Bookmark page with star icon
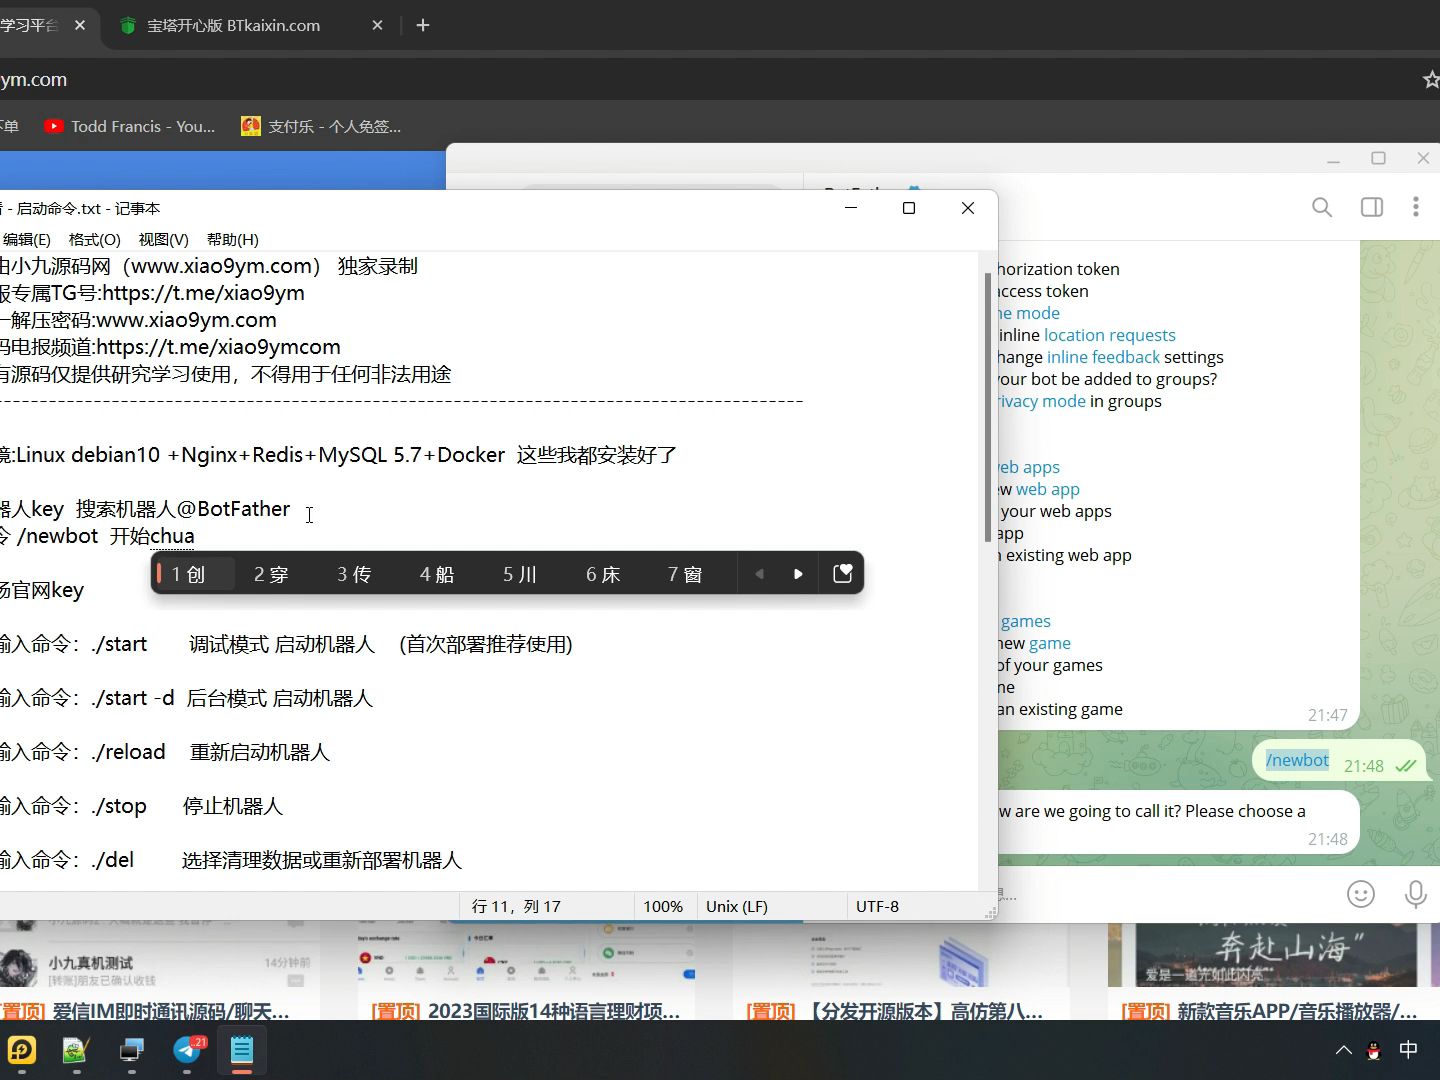Image resolution: width=1440 pixels, height=1080 pixels. pos(1431,79)
